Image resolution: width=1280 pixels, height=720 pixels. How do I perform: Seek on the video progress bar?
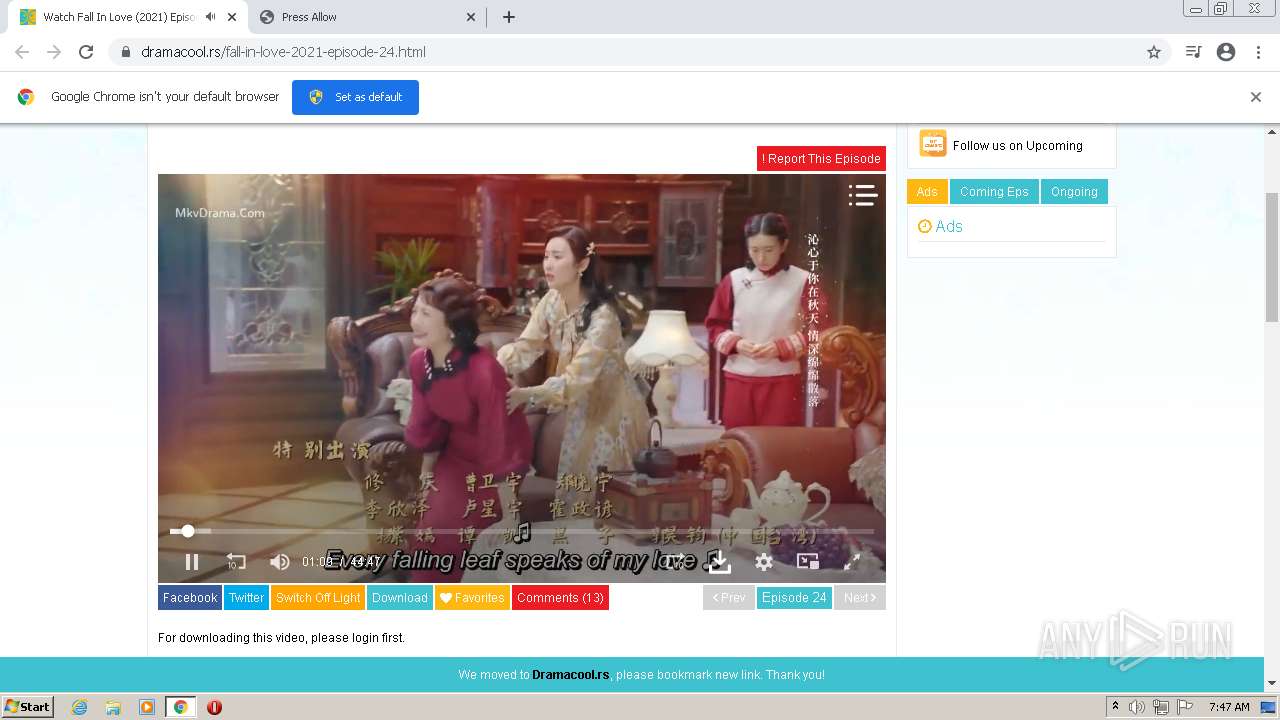(522, 531)
